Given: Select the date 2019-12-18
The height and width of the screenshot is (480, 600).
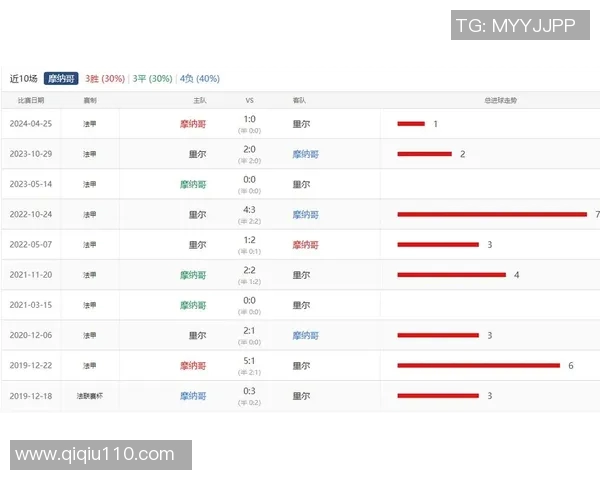Looking at the screenshot, I should point(31,396).
